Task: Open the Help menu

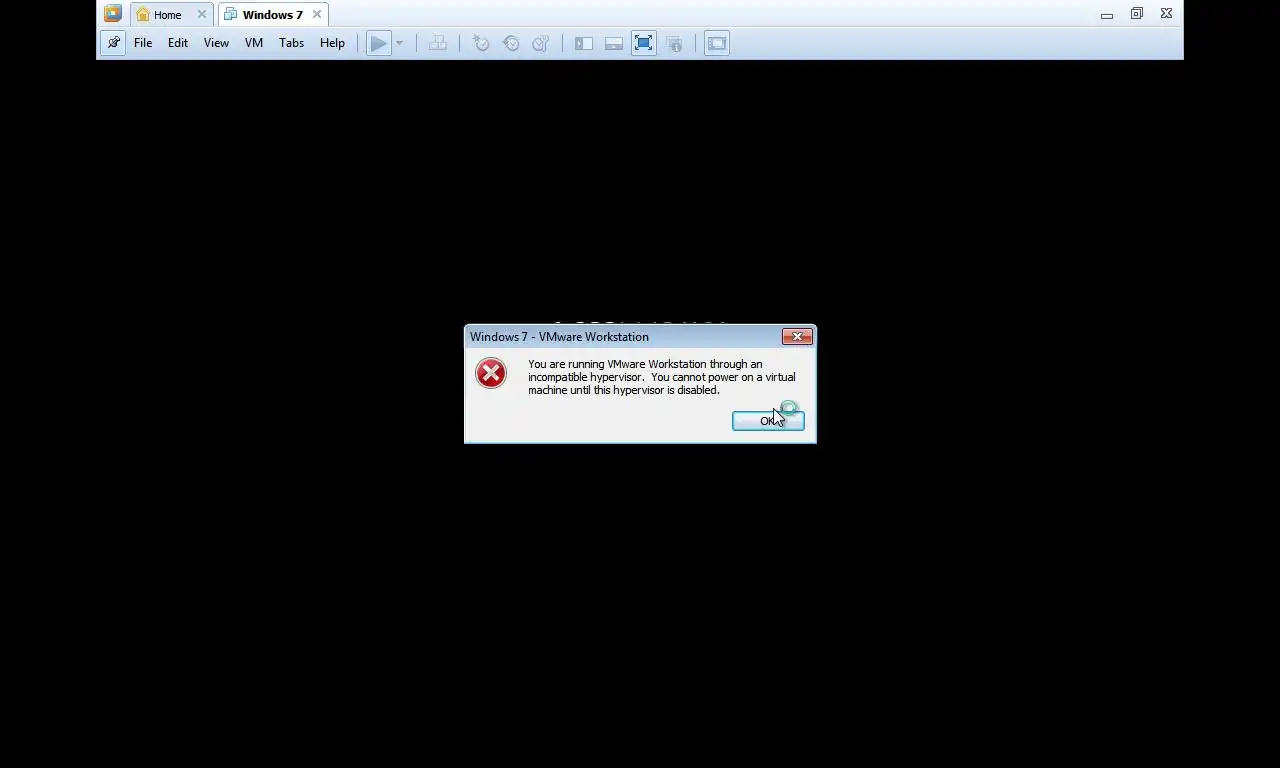Action: click(x=332, y=43)
